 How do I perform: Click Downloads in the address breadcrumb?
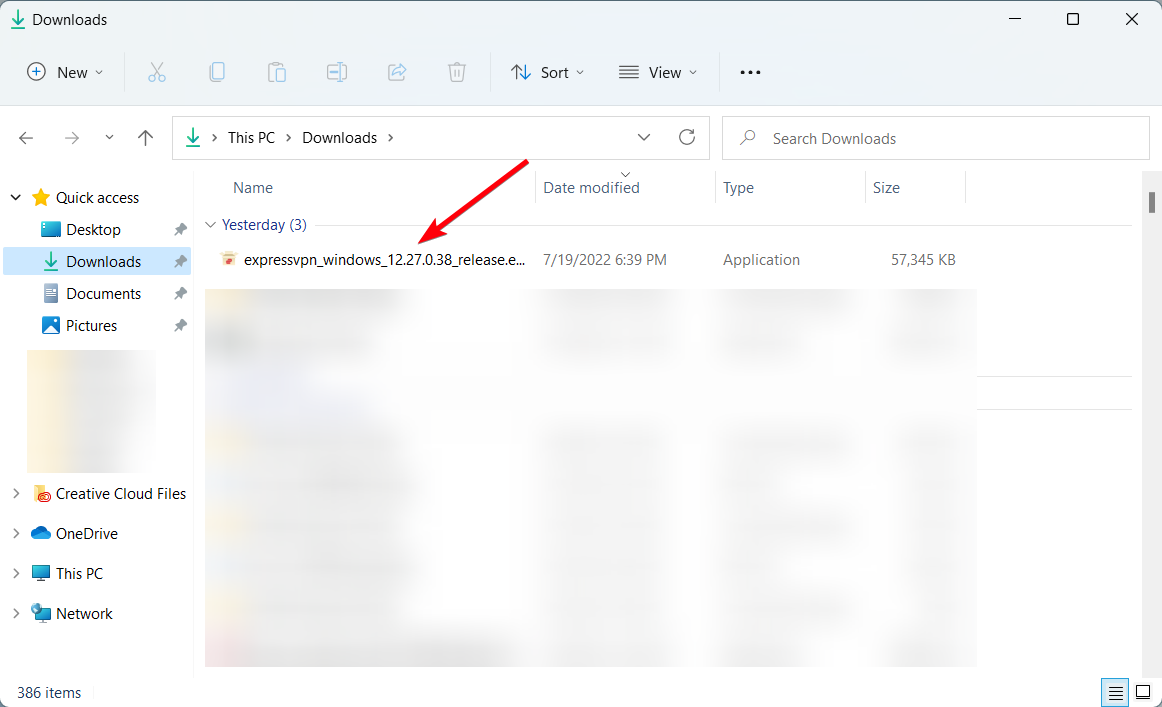click(x=339, y=138)
